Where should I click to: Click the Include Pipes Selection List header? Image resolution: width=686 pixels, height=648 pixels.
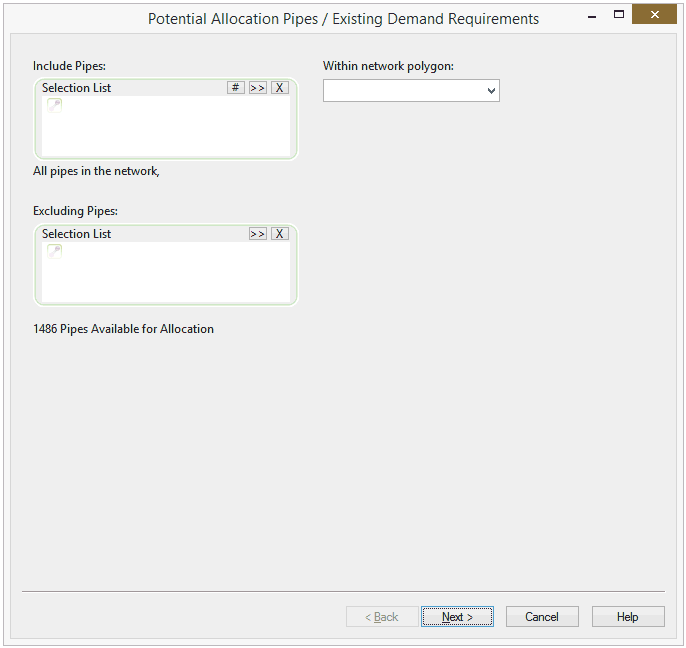point(77,88)
